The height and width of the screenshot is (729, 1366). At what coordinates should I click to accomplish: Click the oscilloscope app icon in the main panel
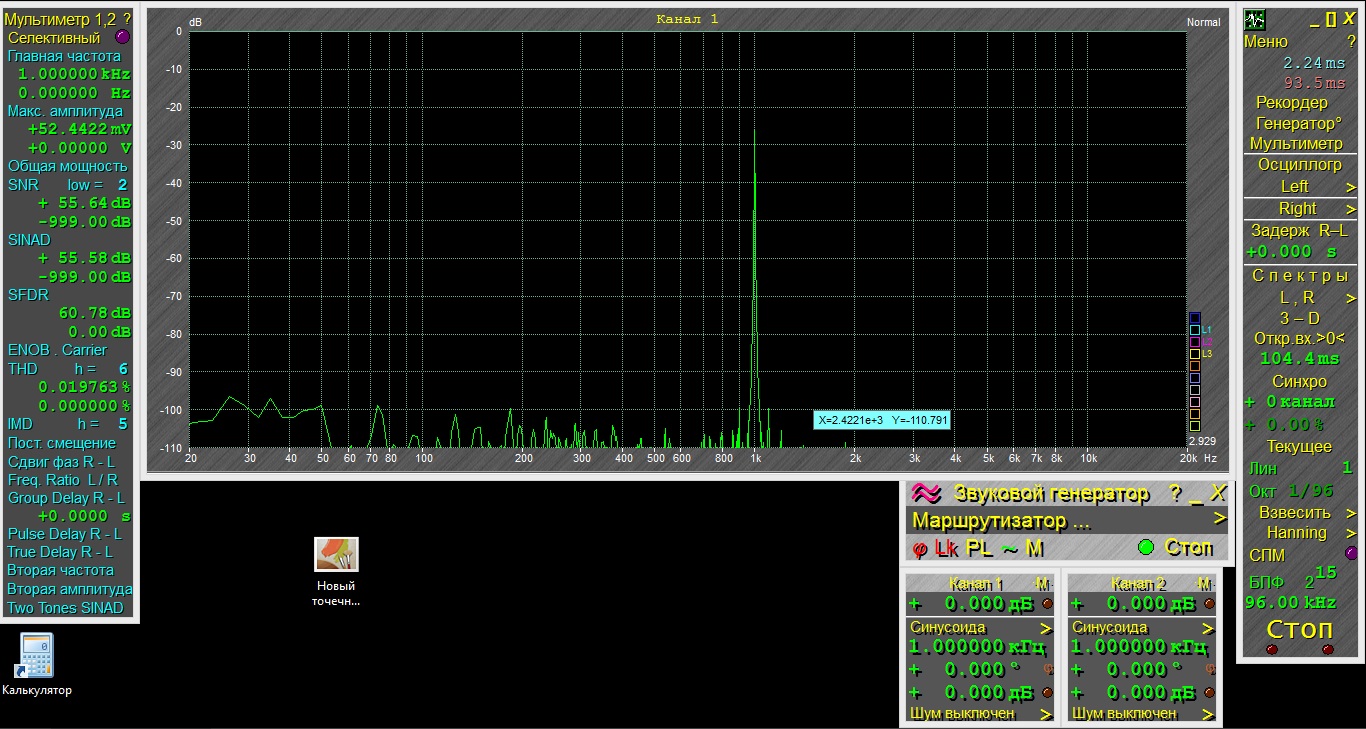(1255, 19)
